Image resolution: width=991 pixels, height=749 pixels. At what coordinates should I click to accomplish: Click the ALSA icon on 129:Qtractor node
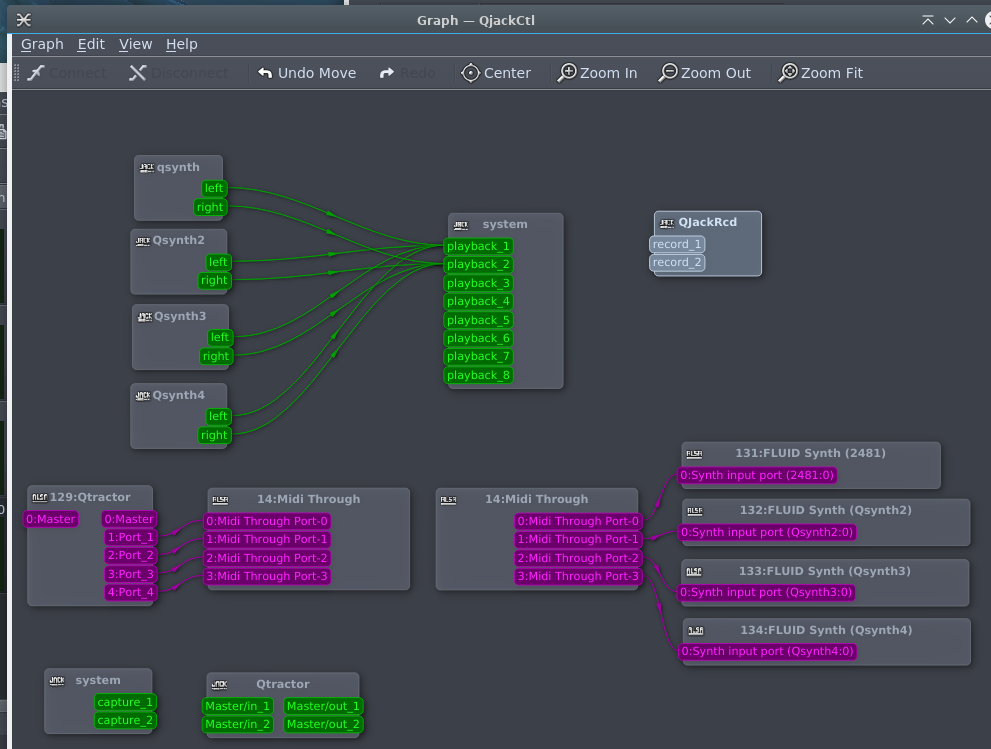pyautogui.click(x=40, y=497)
